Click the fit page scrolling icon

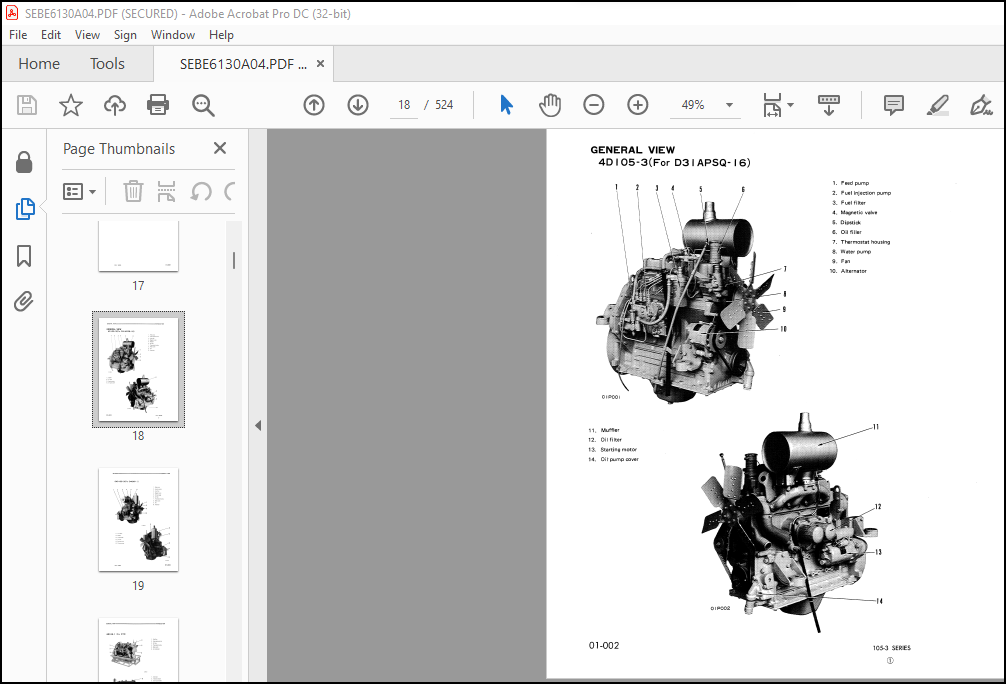tap(772, 105)
